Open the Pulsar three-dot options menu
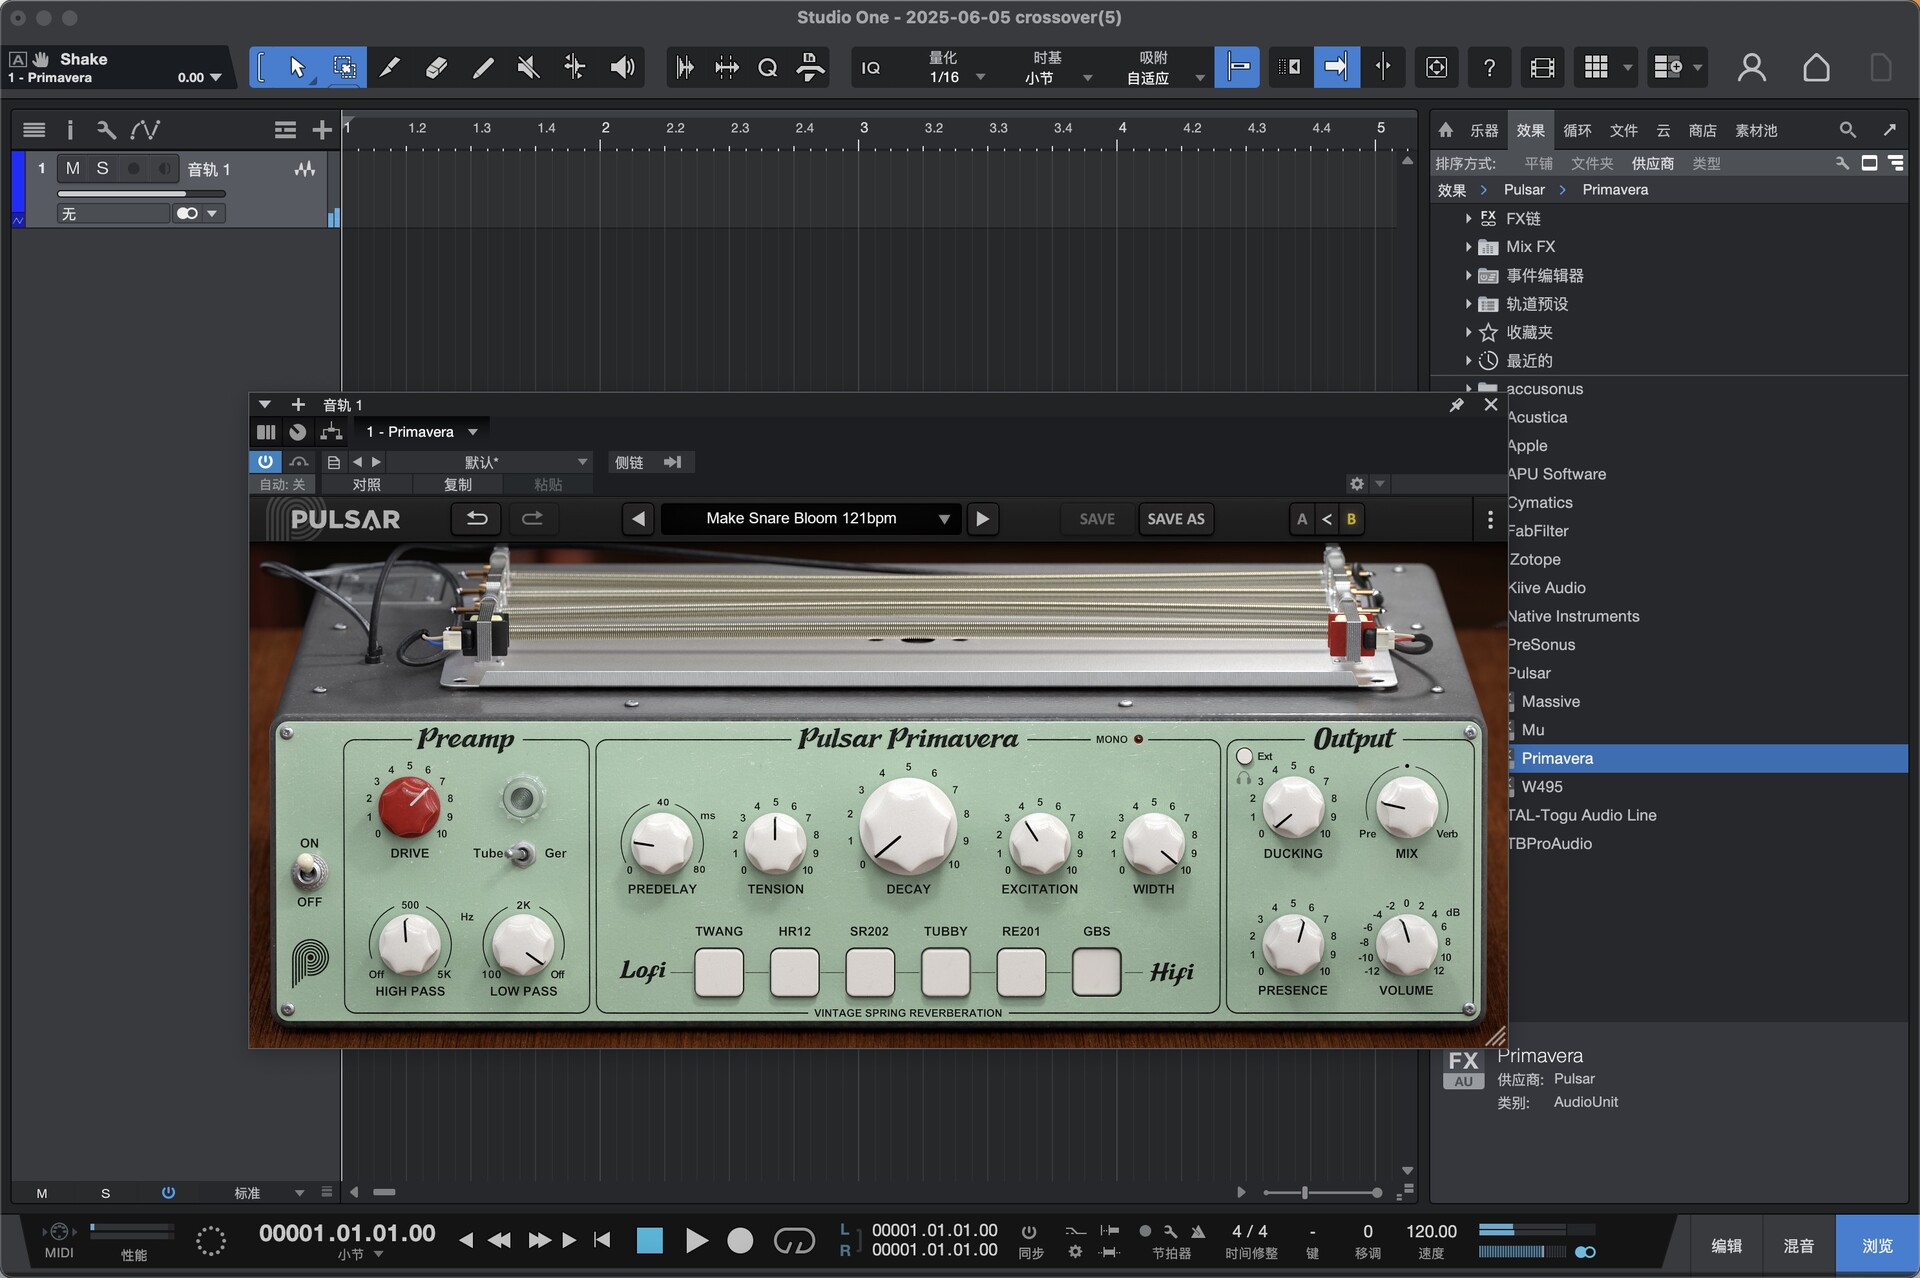This screenshot has height=1278, width=1920. point(1489,519)
